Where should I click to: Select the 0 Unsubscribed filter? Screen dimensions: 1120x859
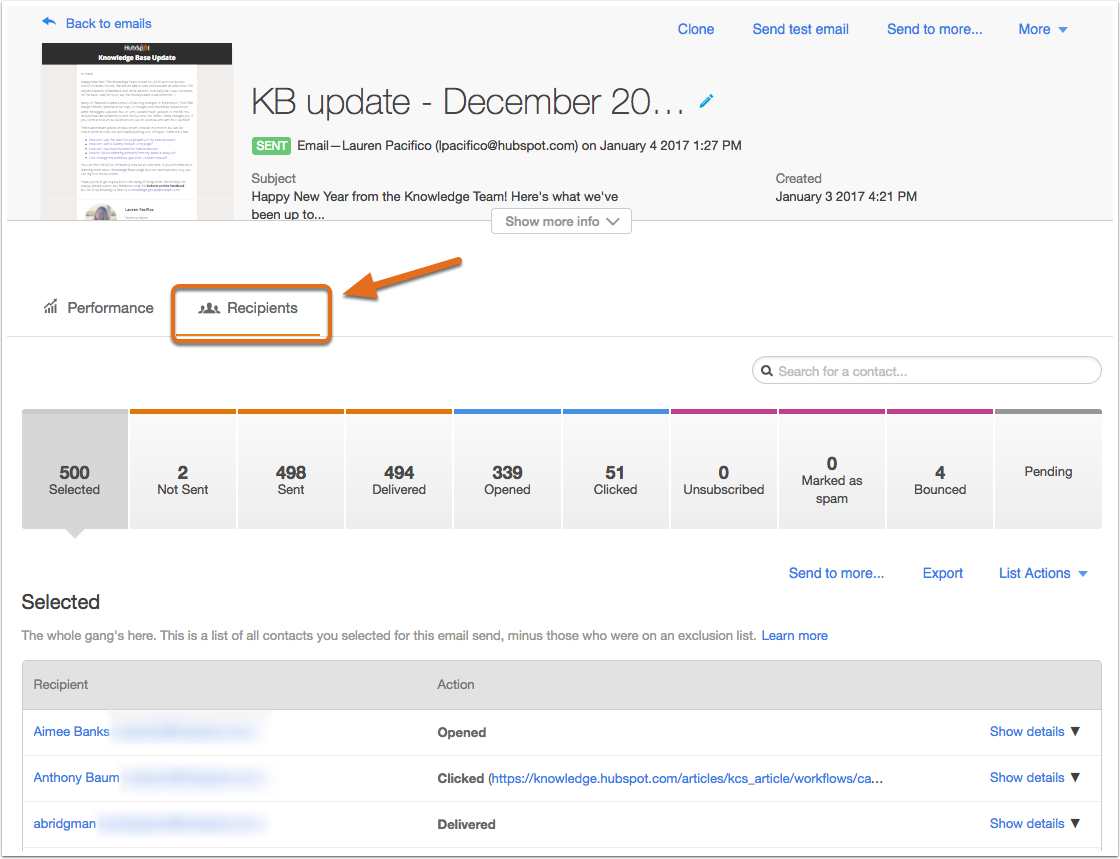coord(724,469)
